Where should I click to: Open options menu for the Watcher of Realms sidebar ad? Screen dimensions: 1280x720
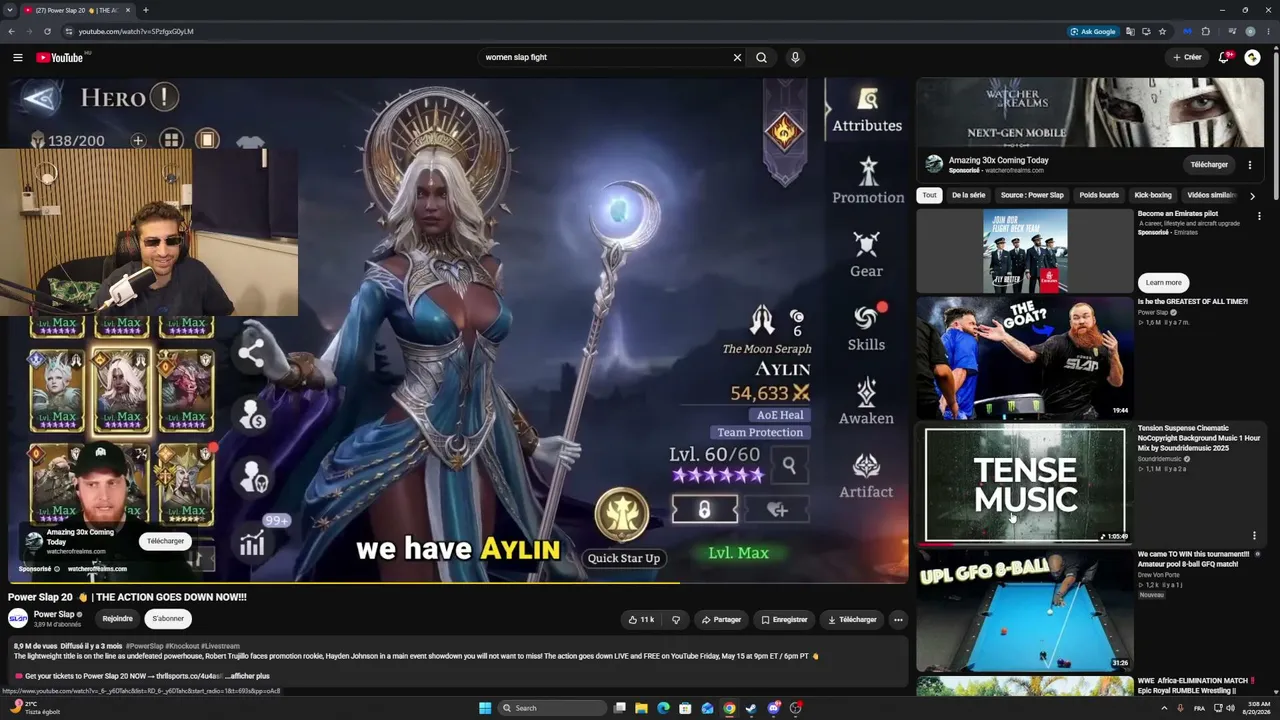[x=1249, y=165]
